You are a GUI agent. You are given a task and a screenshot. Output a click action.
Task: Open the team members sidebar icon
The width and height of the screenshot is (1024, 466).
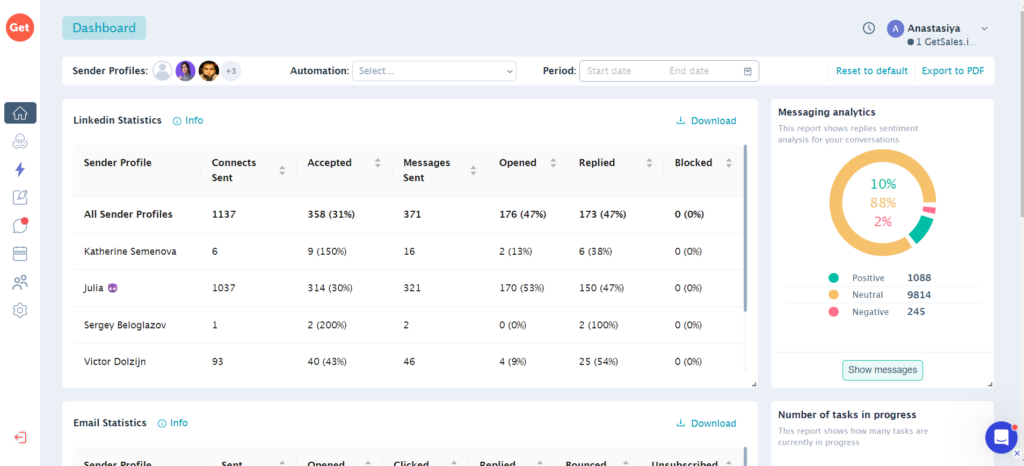click(x=20, y=283)
